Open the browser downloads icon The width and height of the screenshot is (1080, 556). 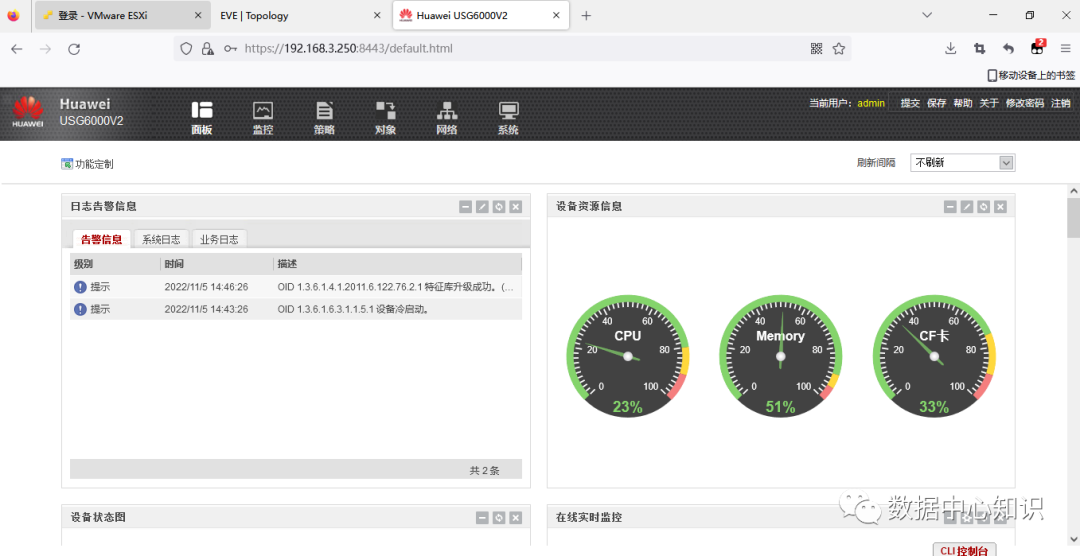pyautogui.click(x=951, y=48)
